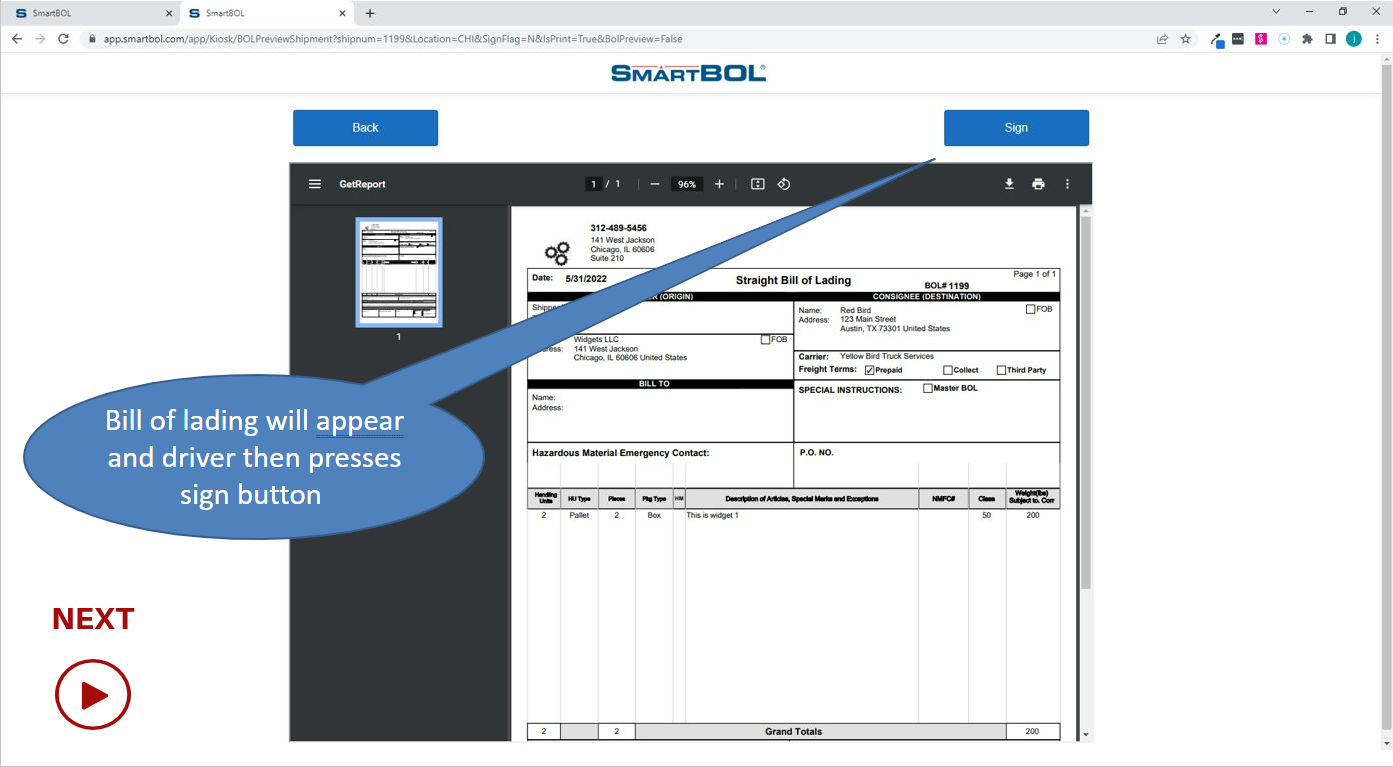The height and width of the screenshot is (767, 1393).
Task: Reload the page with the refresh icon
Action: [x=64, y=39]
